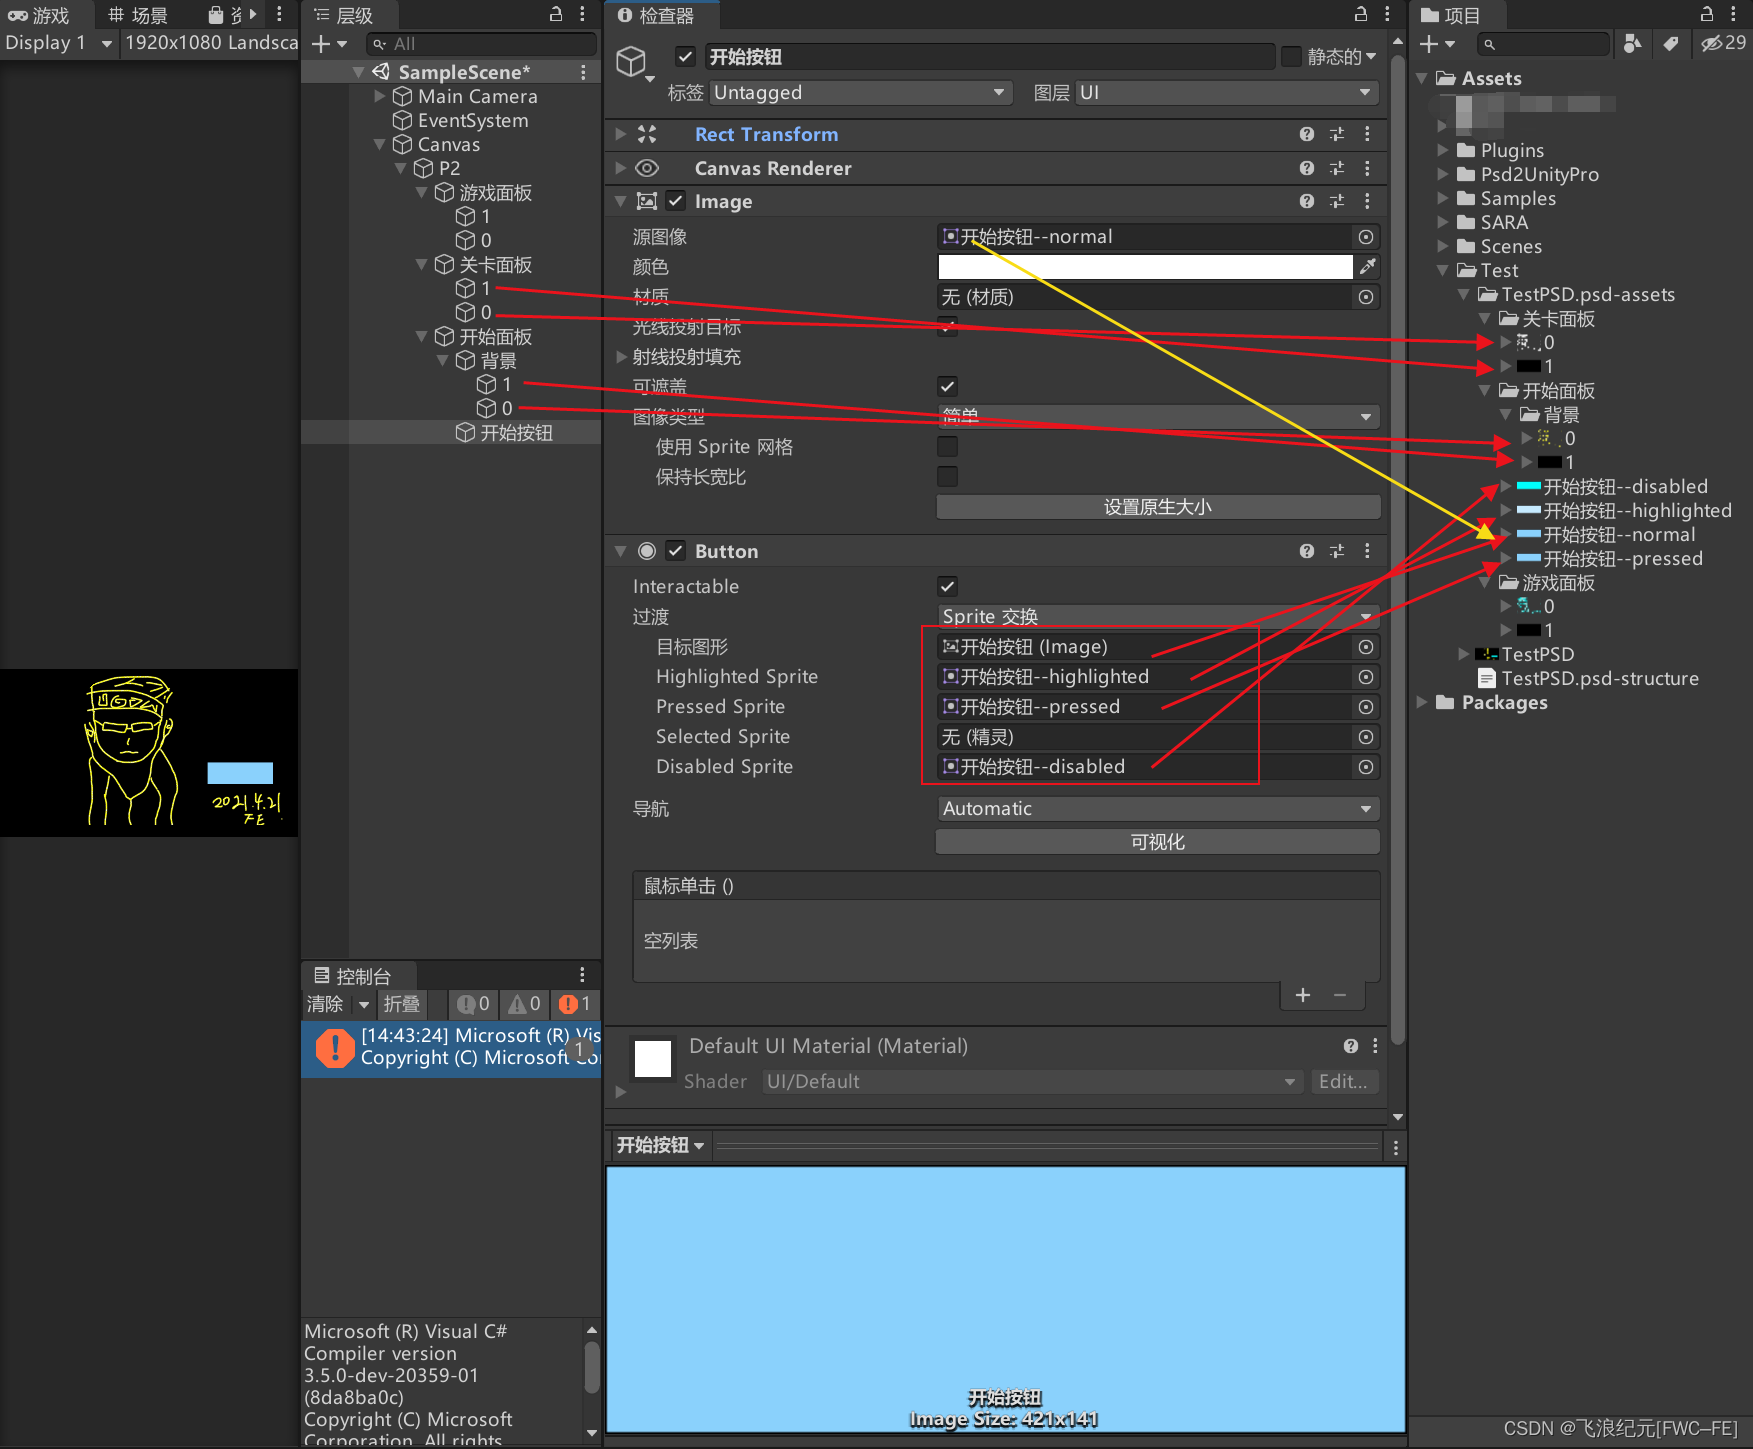
Task: Open Navigation dropdown Automatic
Action: tap(1158, 808)
